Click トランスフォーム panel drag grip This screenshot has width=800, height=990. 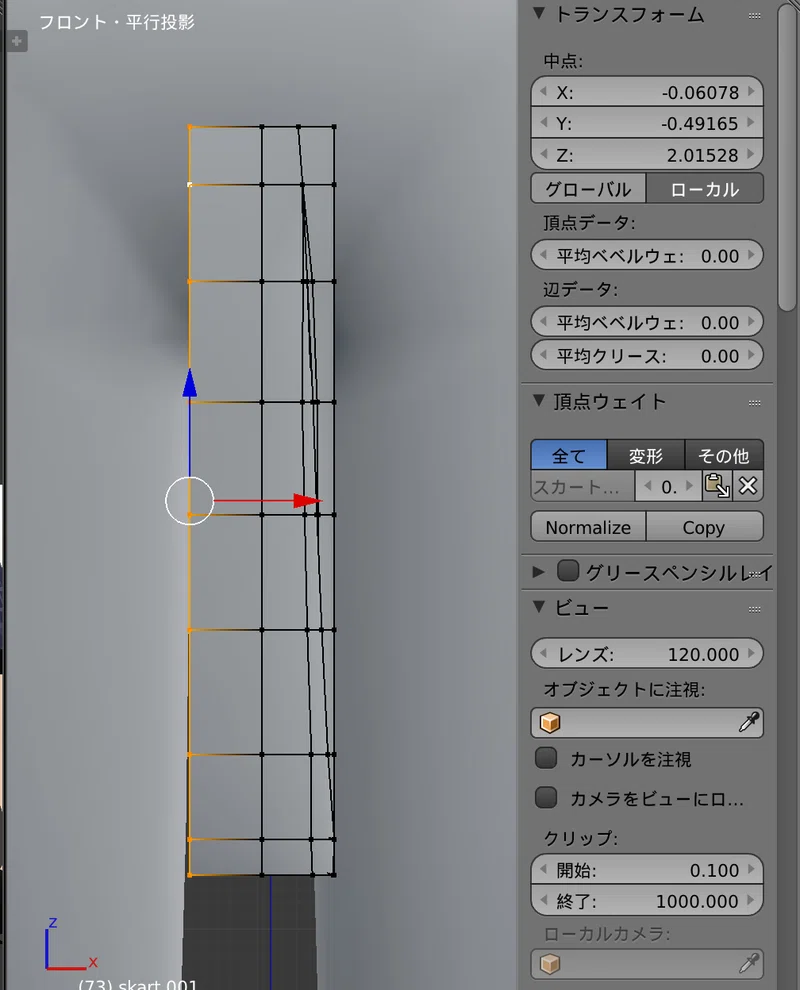(754, 15)
